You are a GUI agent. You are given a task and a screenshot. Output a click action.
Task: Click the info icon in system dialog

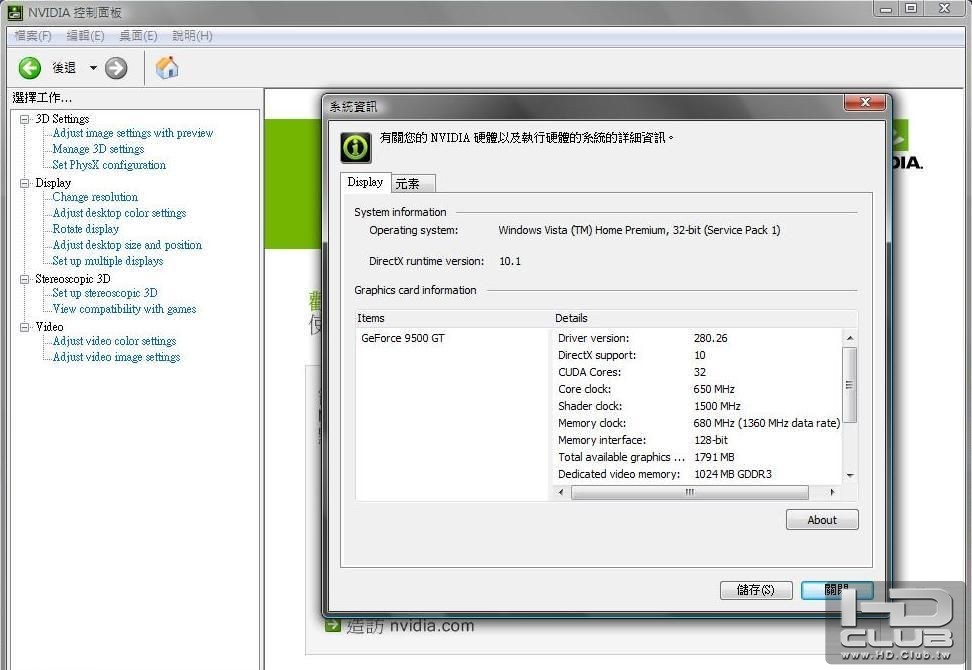pyautogui.click(x=356, y=148)
